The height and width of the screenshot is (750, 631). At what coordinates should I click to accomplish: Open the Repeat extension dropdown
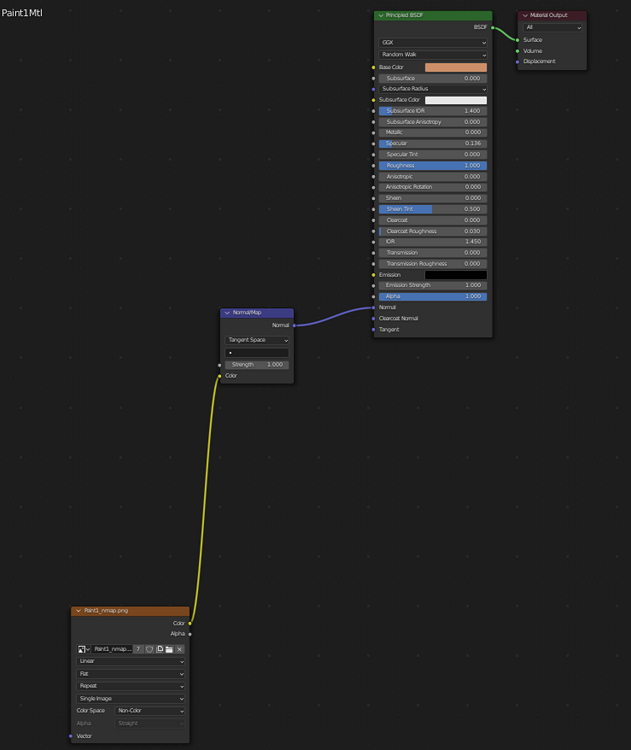pyautogui.click(x=130, y=686)
